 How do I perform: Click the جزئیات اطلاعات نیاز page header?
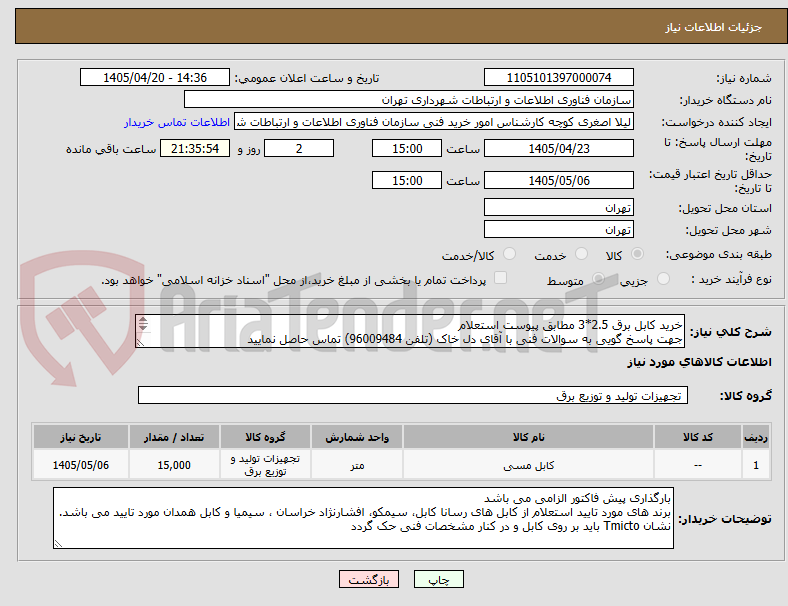click(714, 27)
